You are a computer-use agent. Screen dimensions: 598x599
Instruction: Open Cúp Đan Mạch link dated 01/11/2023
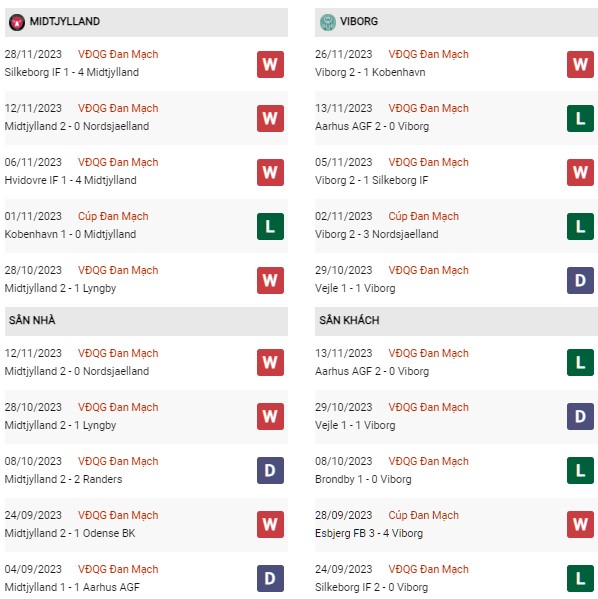pyautogui.click(x=113, y=216)
